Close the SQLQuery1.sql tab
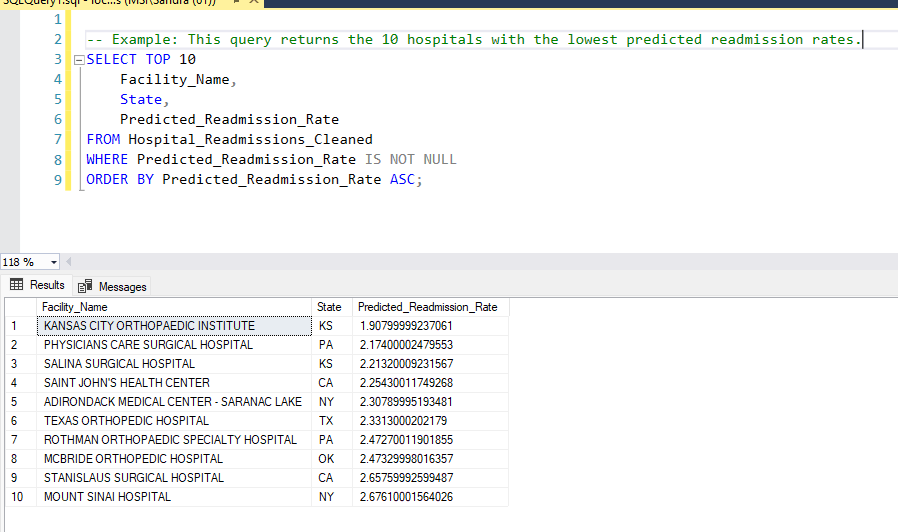 tap(254, 2)
